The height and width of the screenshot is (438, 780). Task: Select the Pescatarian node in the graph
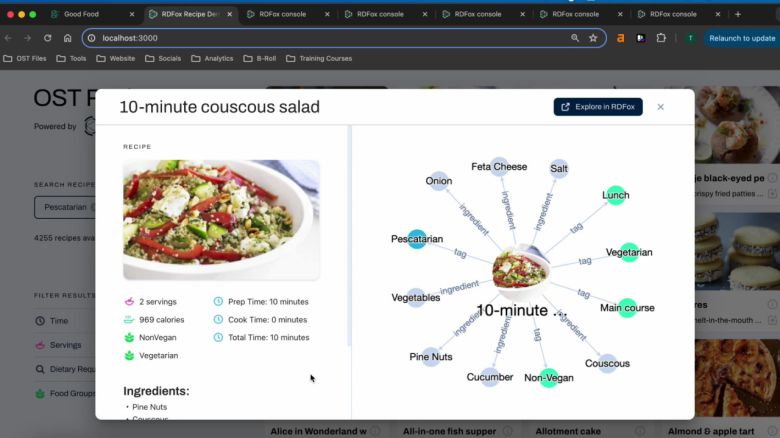coord(417,239)
